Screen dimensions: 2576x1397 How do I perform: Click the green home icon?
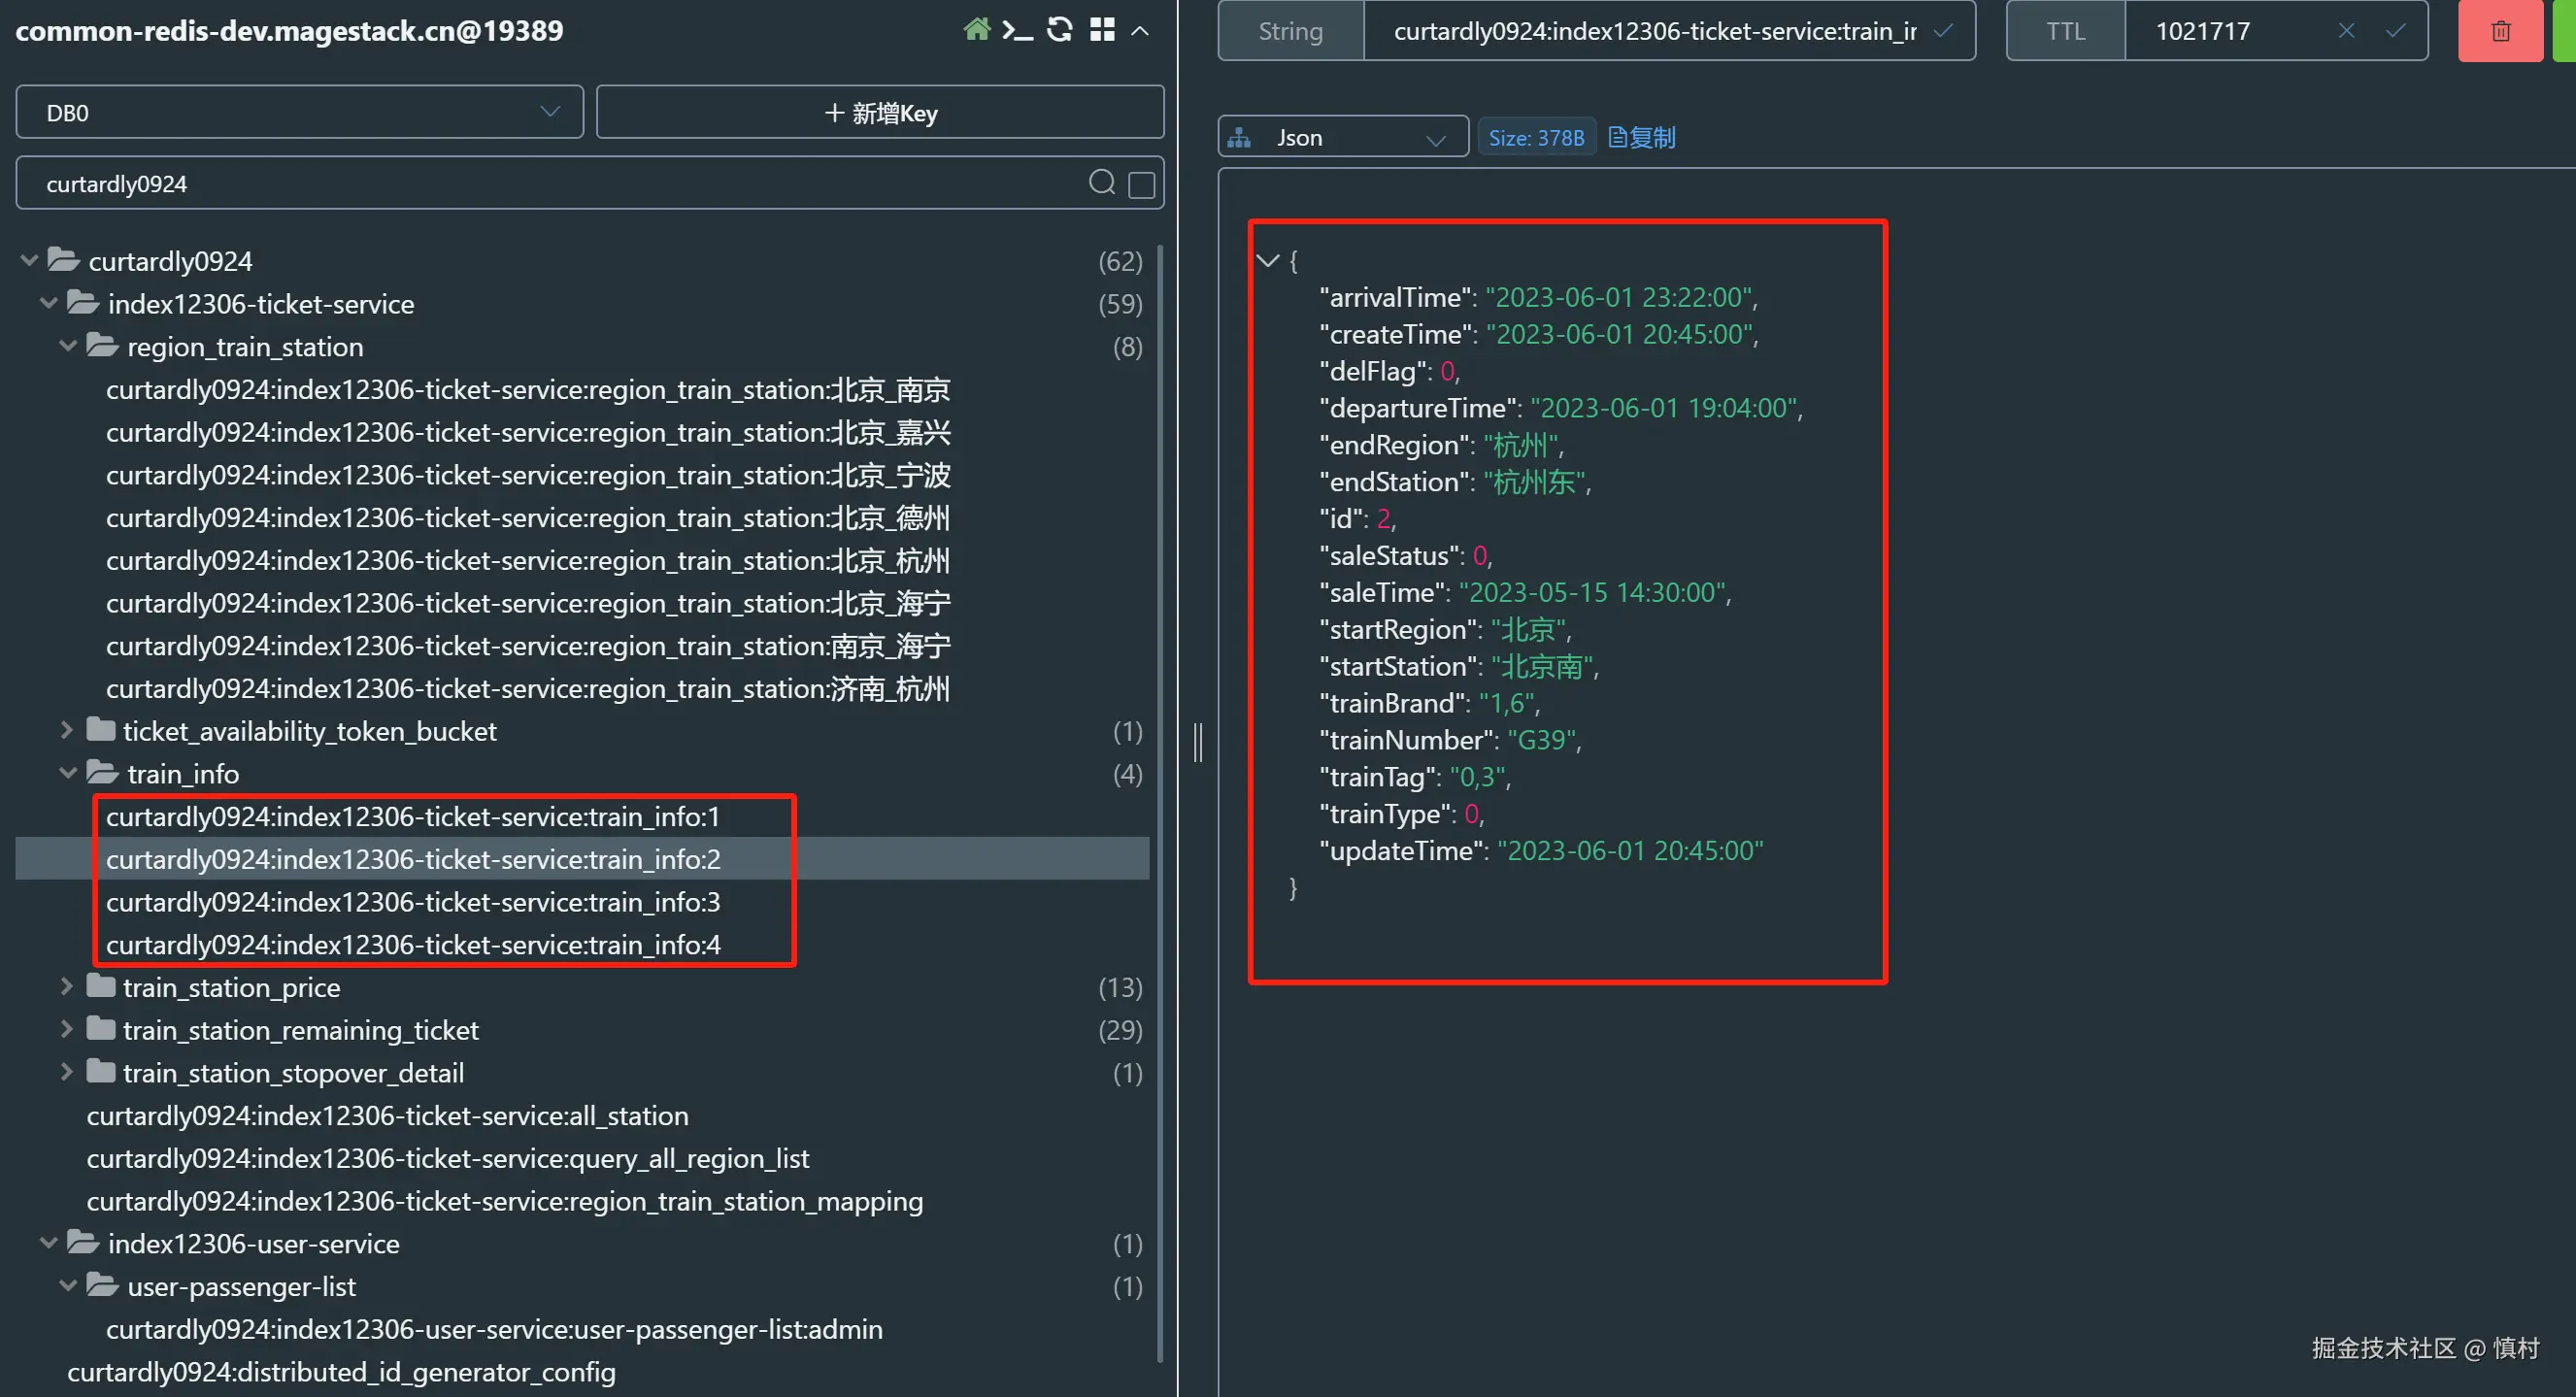click(x=976, y=30)
